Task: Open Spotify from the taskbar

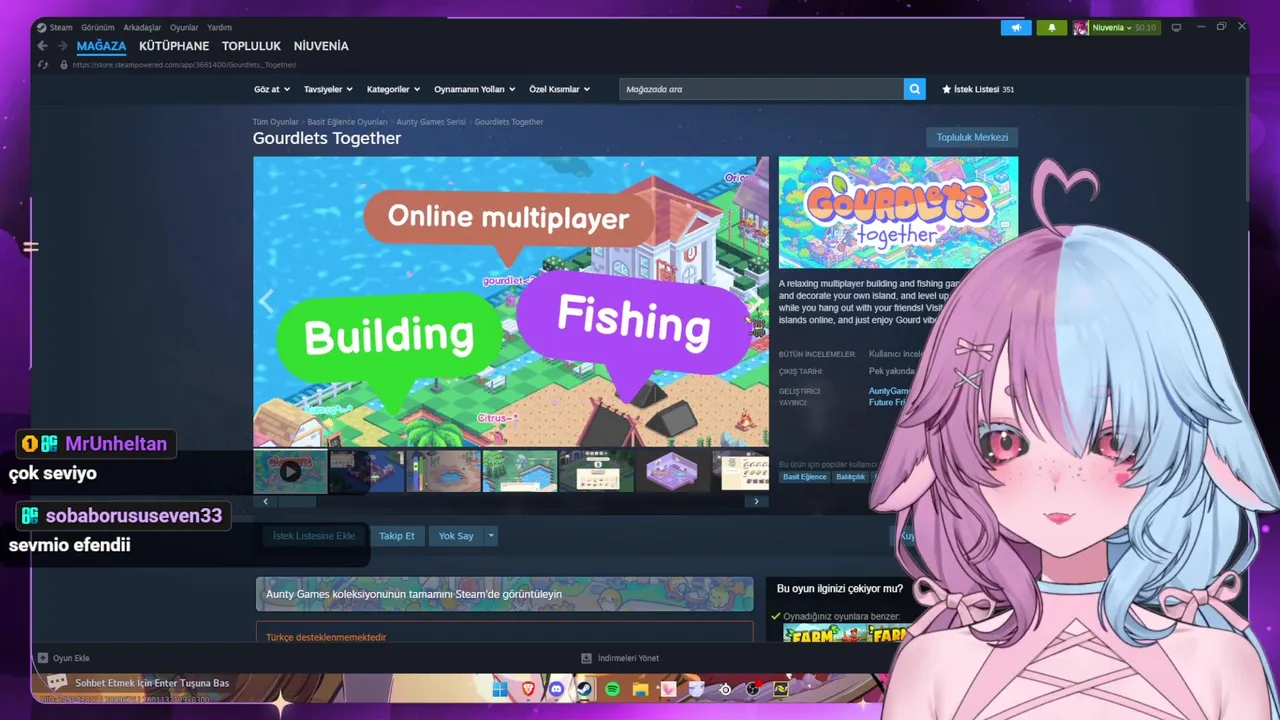Action: (x=612, y=689)
